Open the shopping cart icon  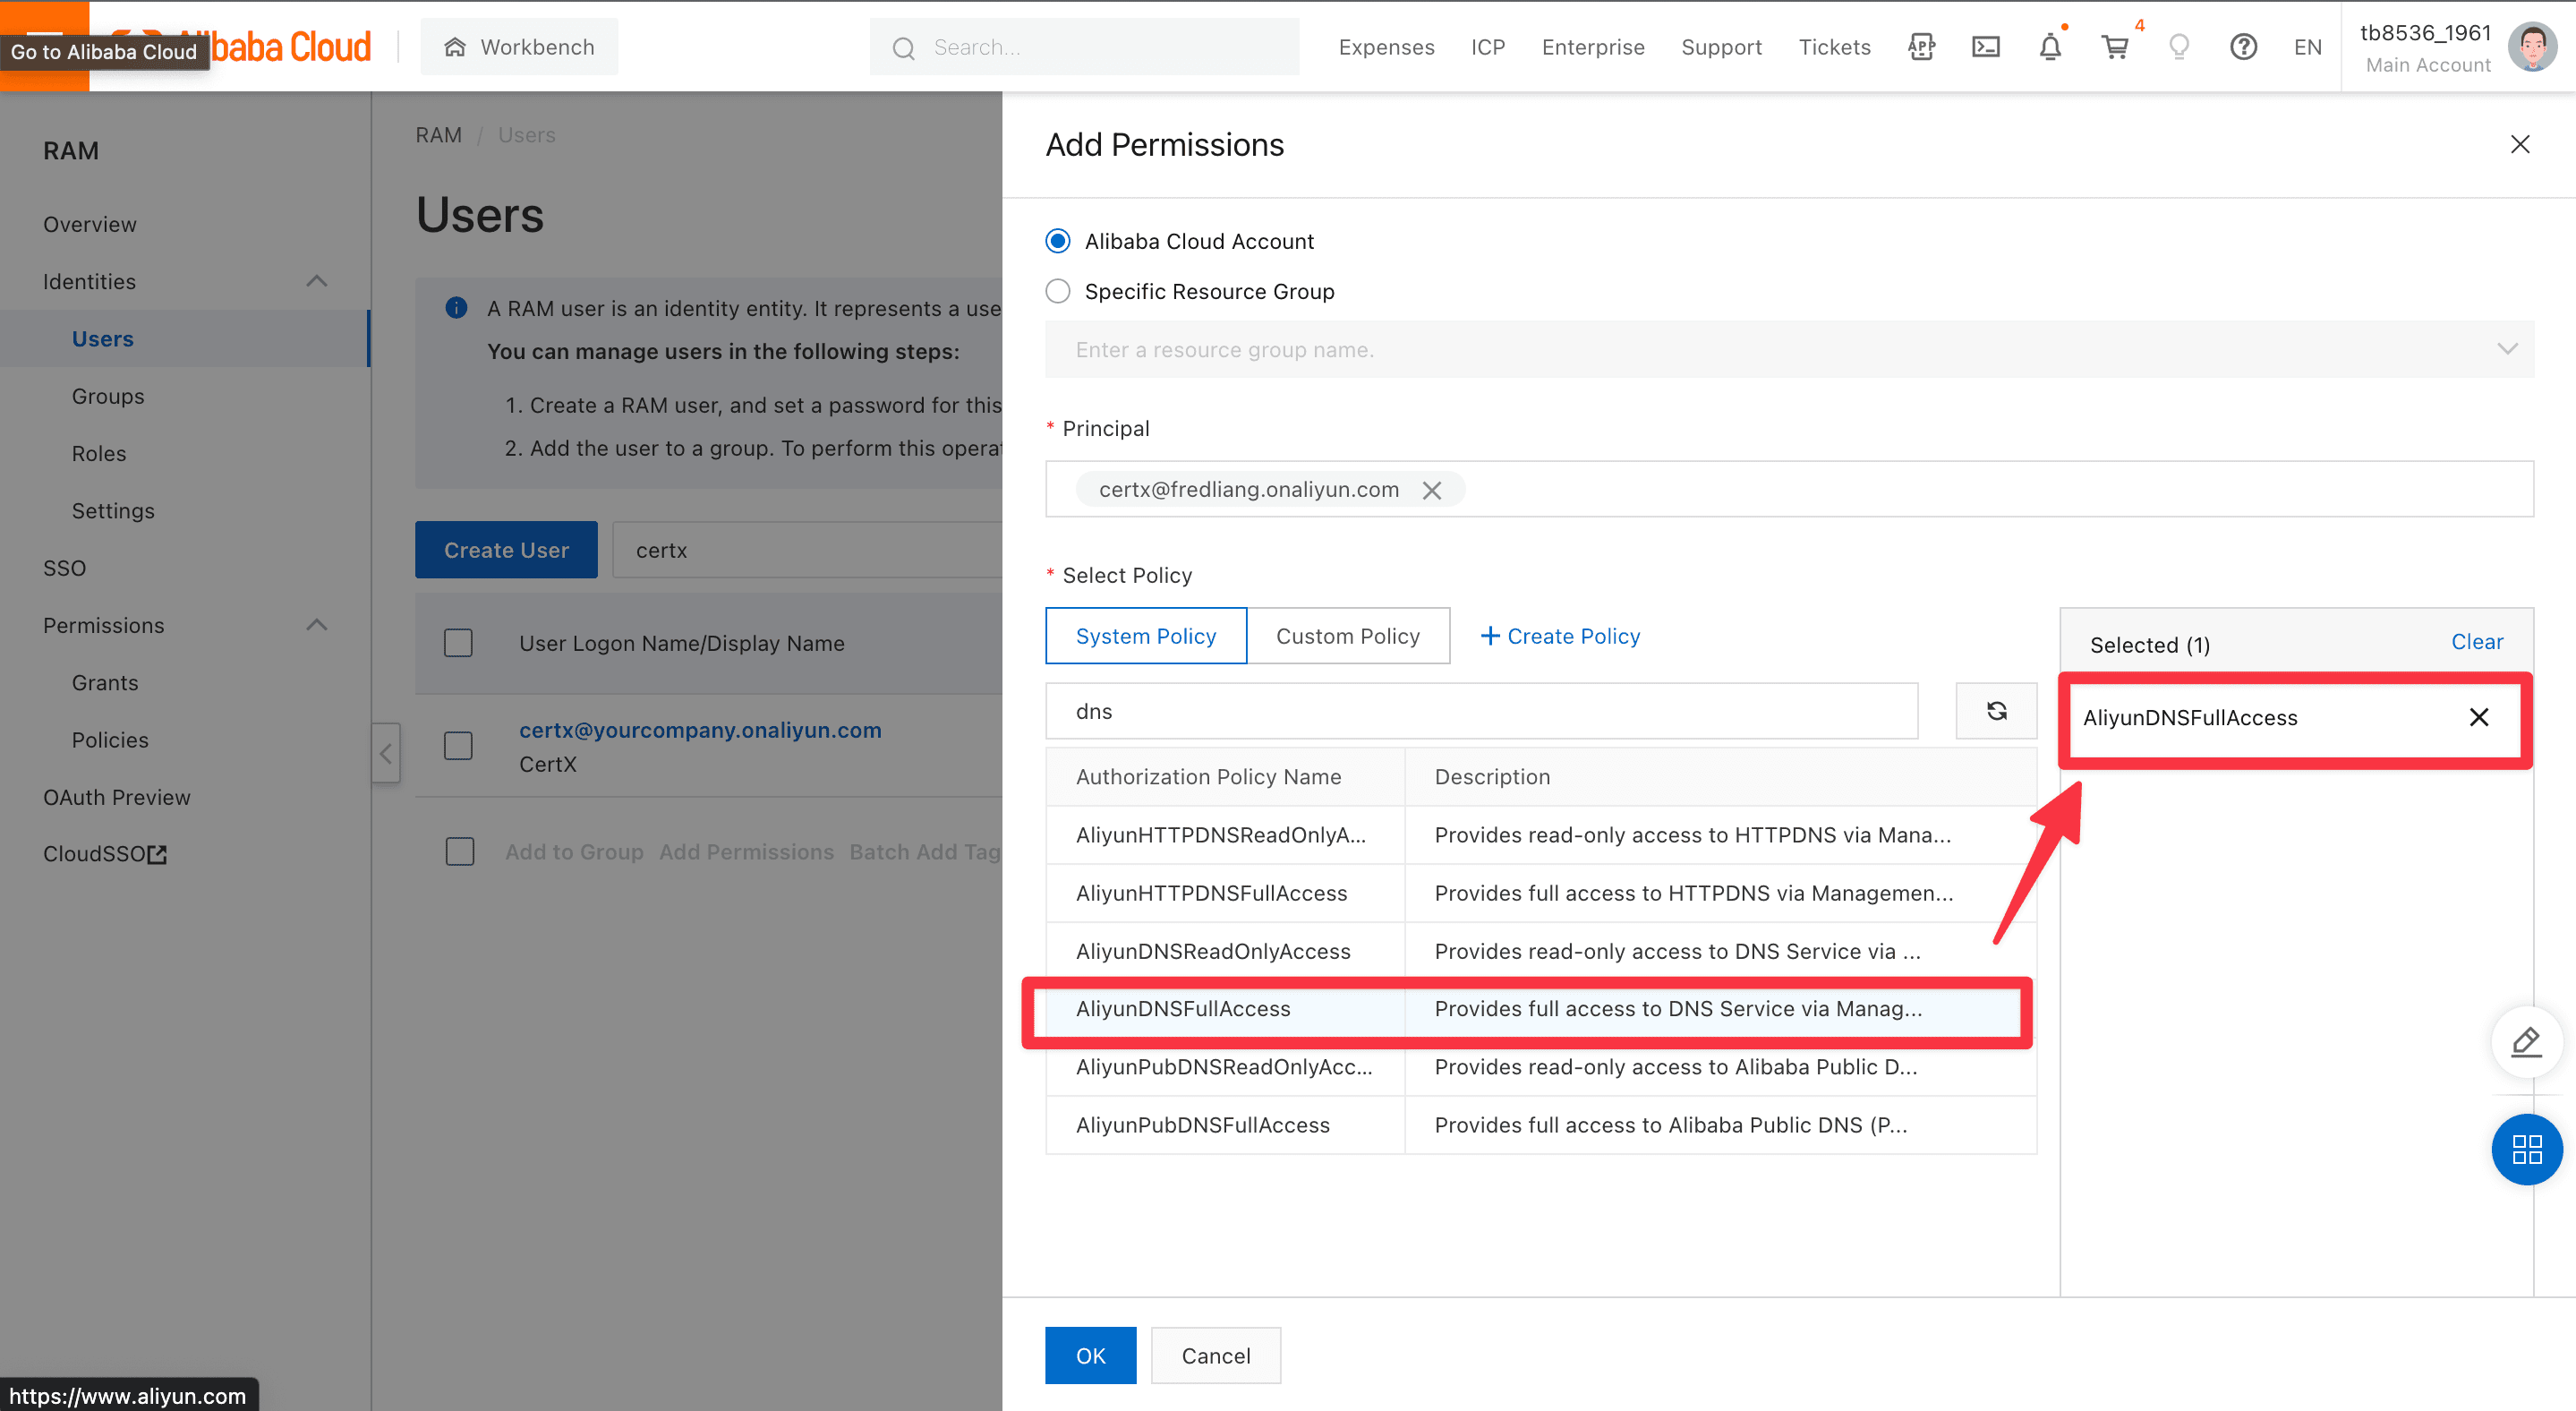tap(2115, 47)
